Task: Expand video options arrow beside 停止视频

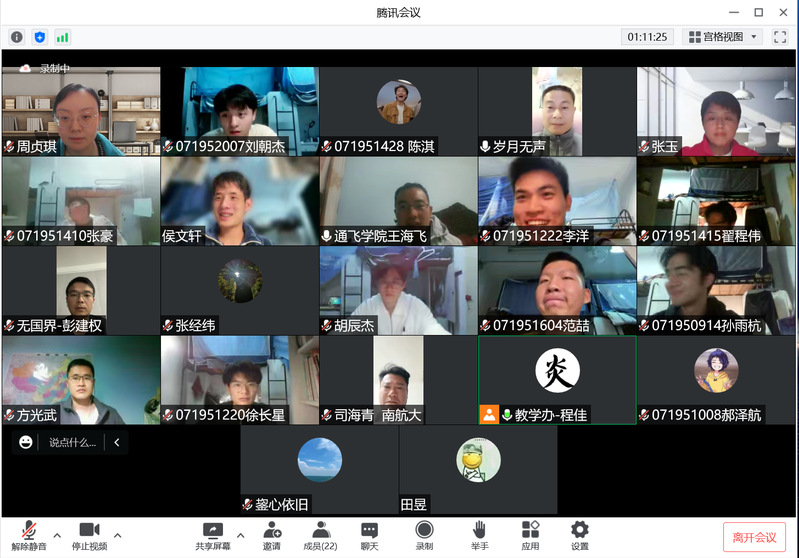Action: [x=118, y=534]
